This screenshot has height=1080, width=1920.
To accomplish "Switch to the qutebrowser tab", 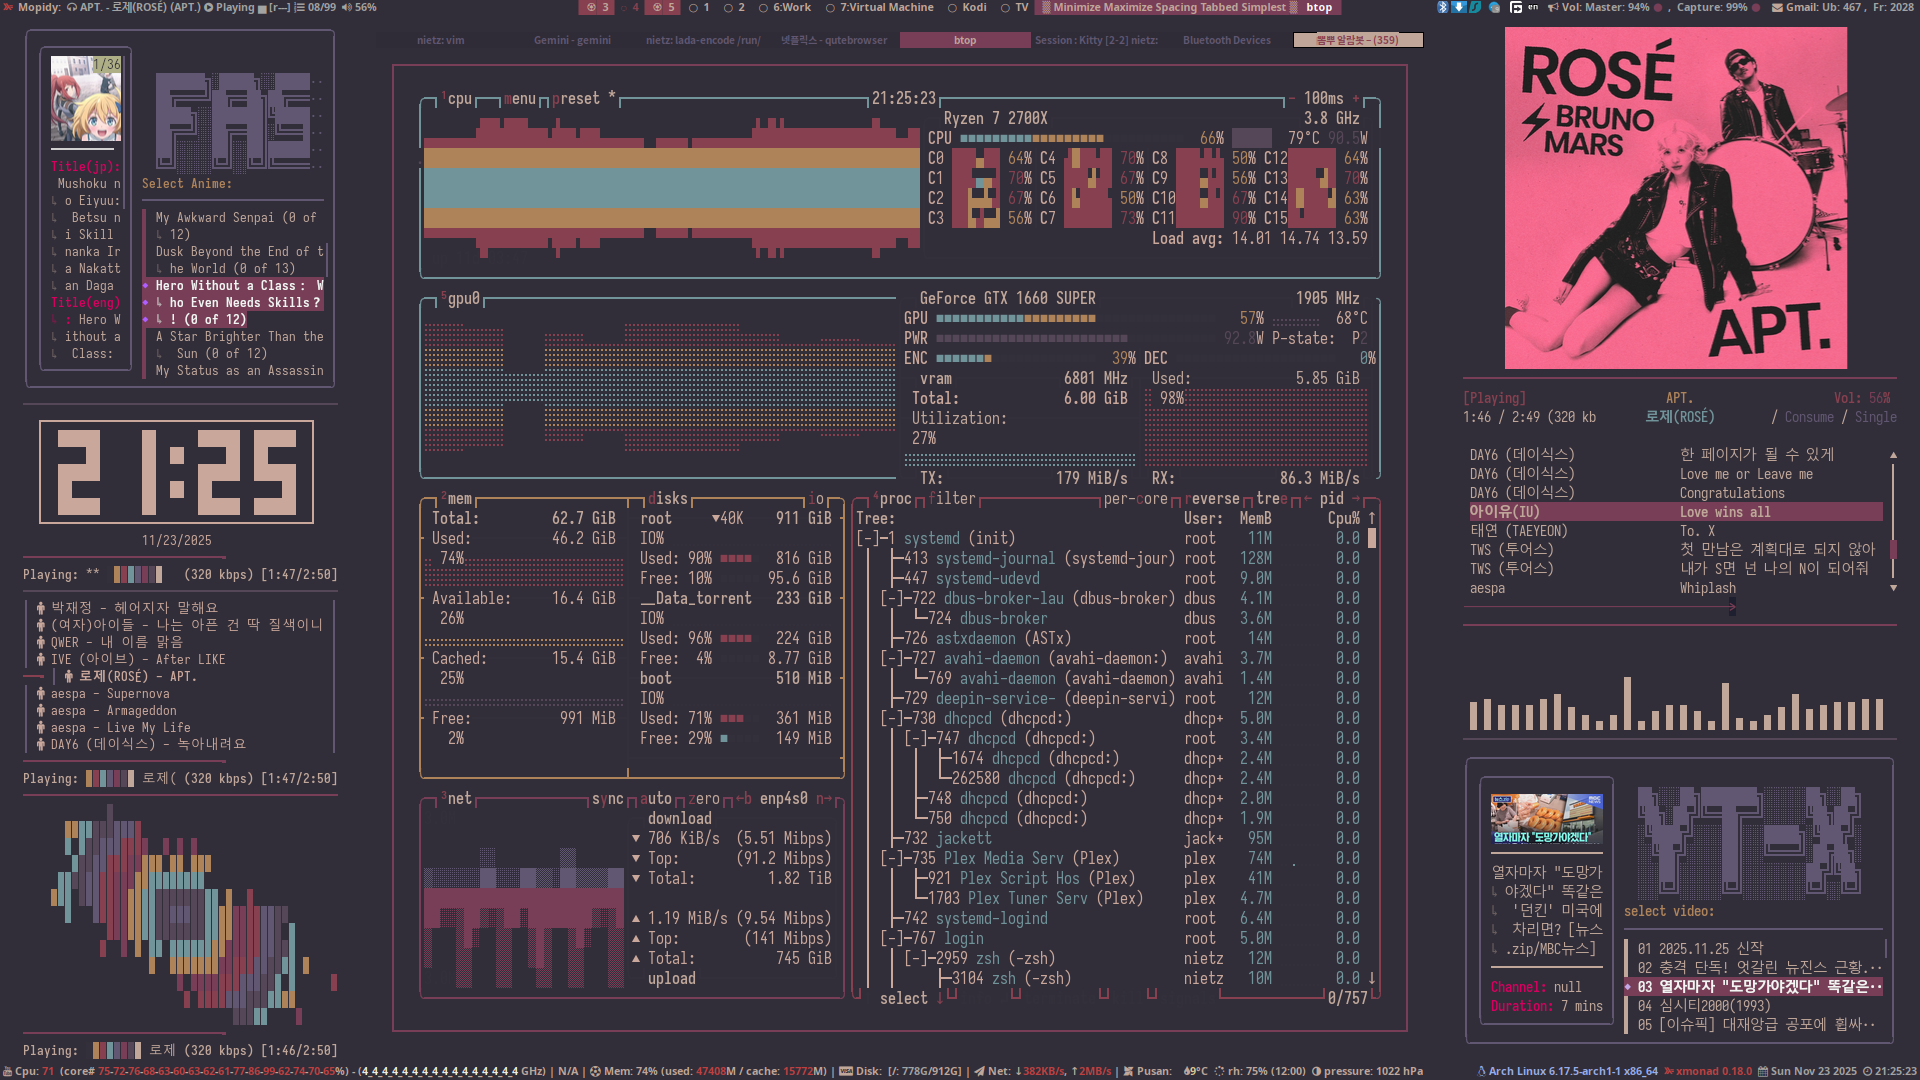I will pyautogui.click(x=834, y=40).
